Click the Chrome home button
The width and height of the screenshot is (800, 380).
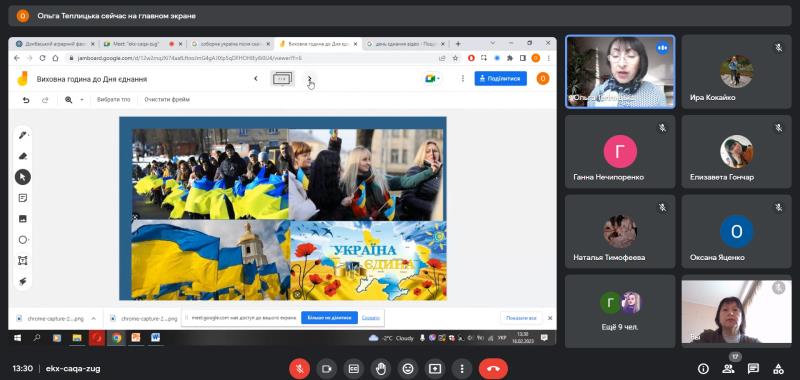click(55, 58)
